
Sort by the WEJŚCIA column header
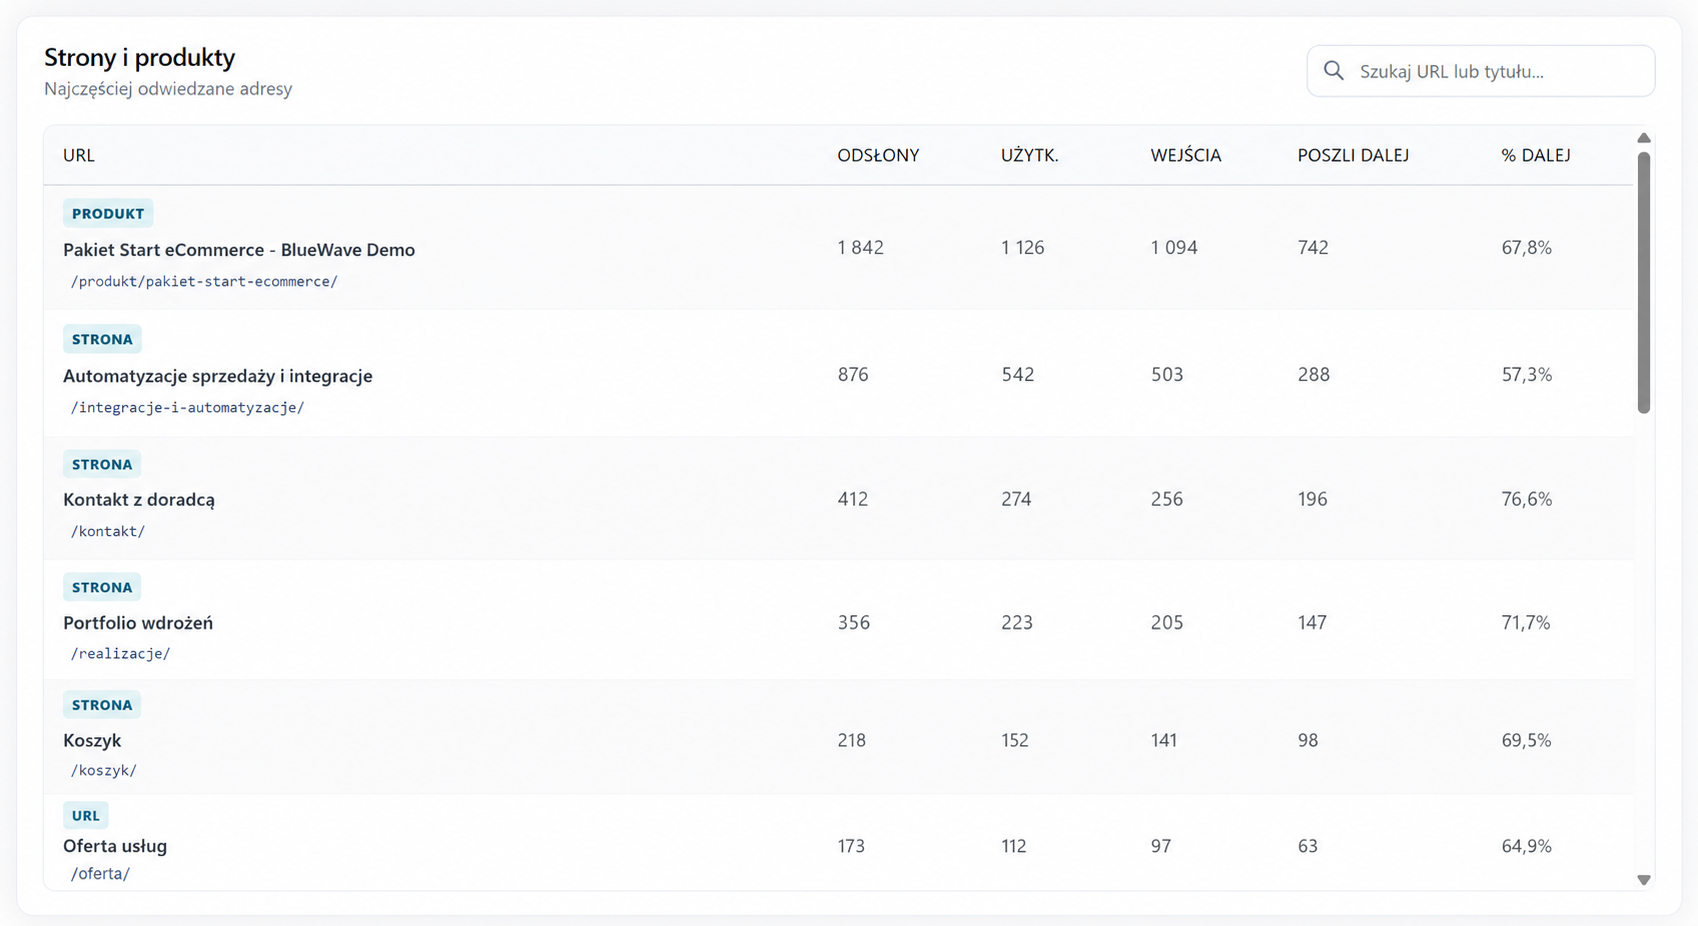pyautogui.click(x=1185, y=155)
